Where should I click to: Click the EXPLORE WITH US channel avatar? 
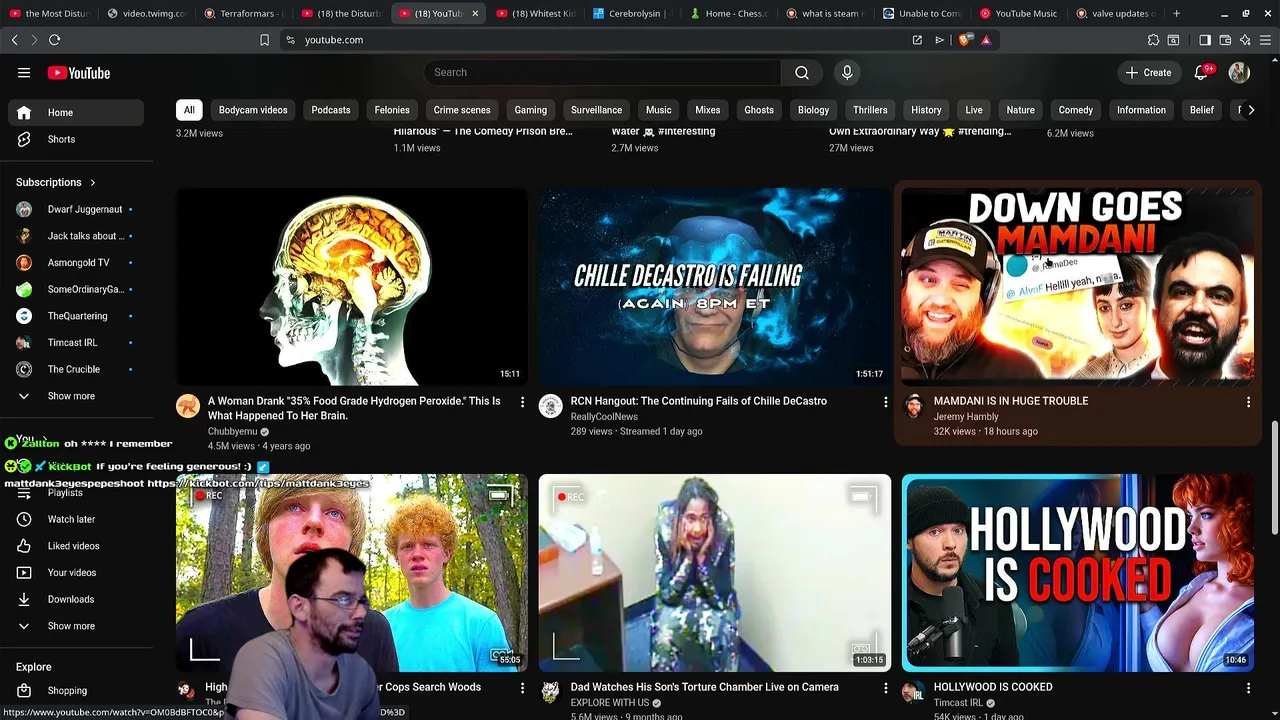tap(551, 691)
